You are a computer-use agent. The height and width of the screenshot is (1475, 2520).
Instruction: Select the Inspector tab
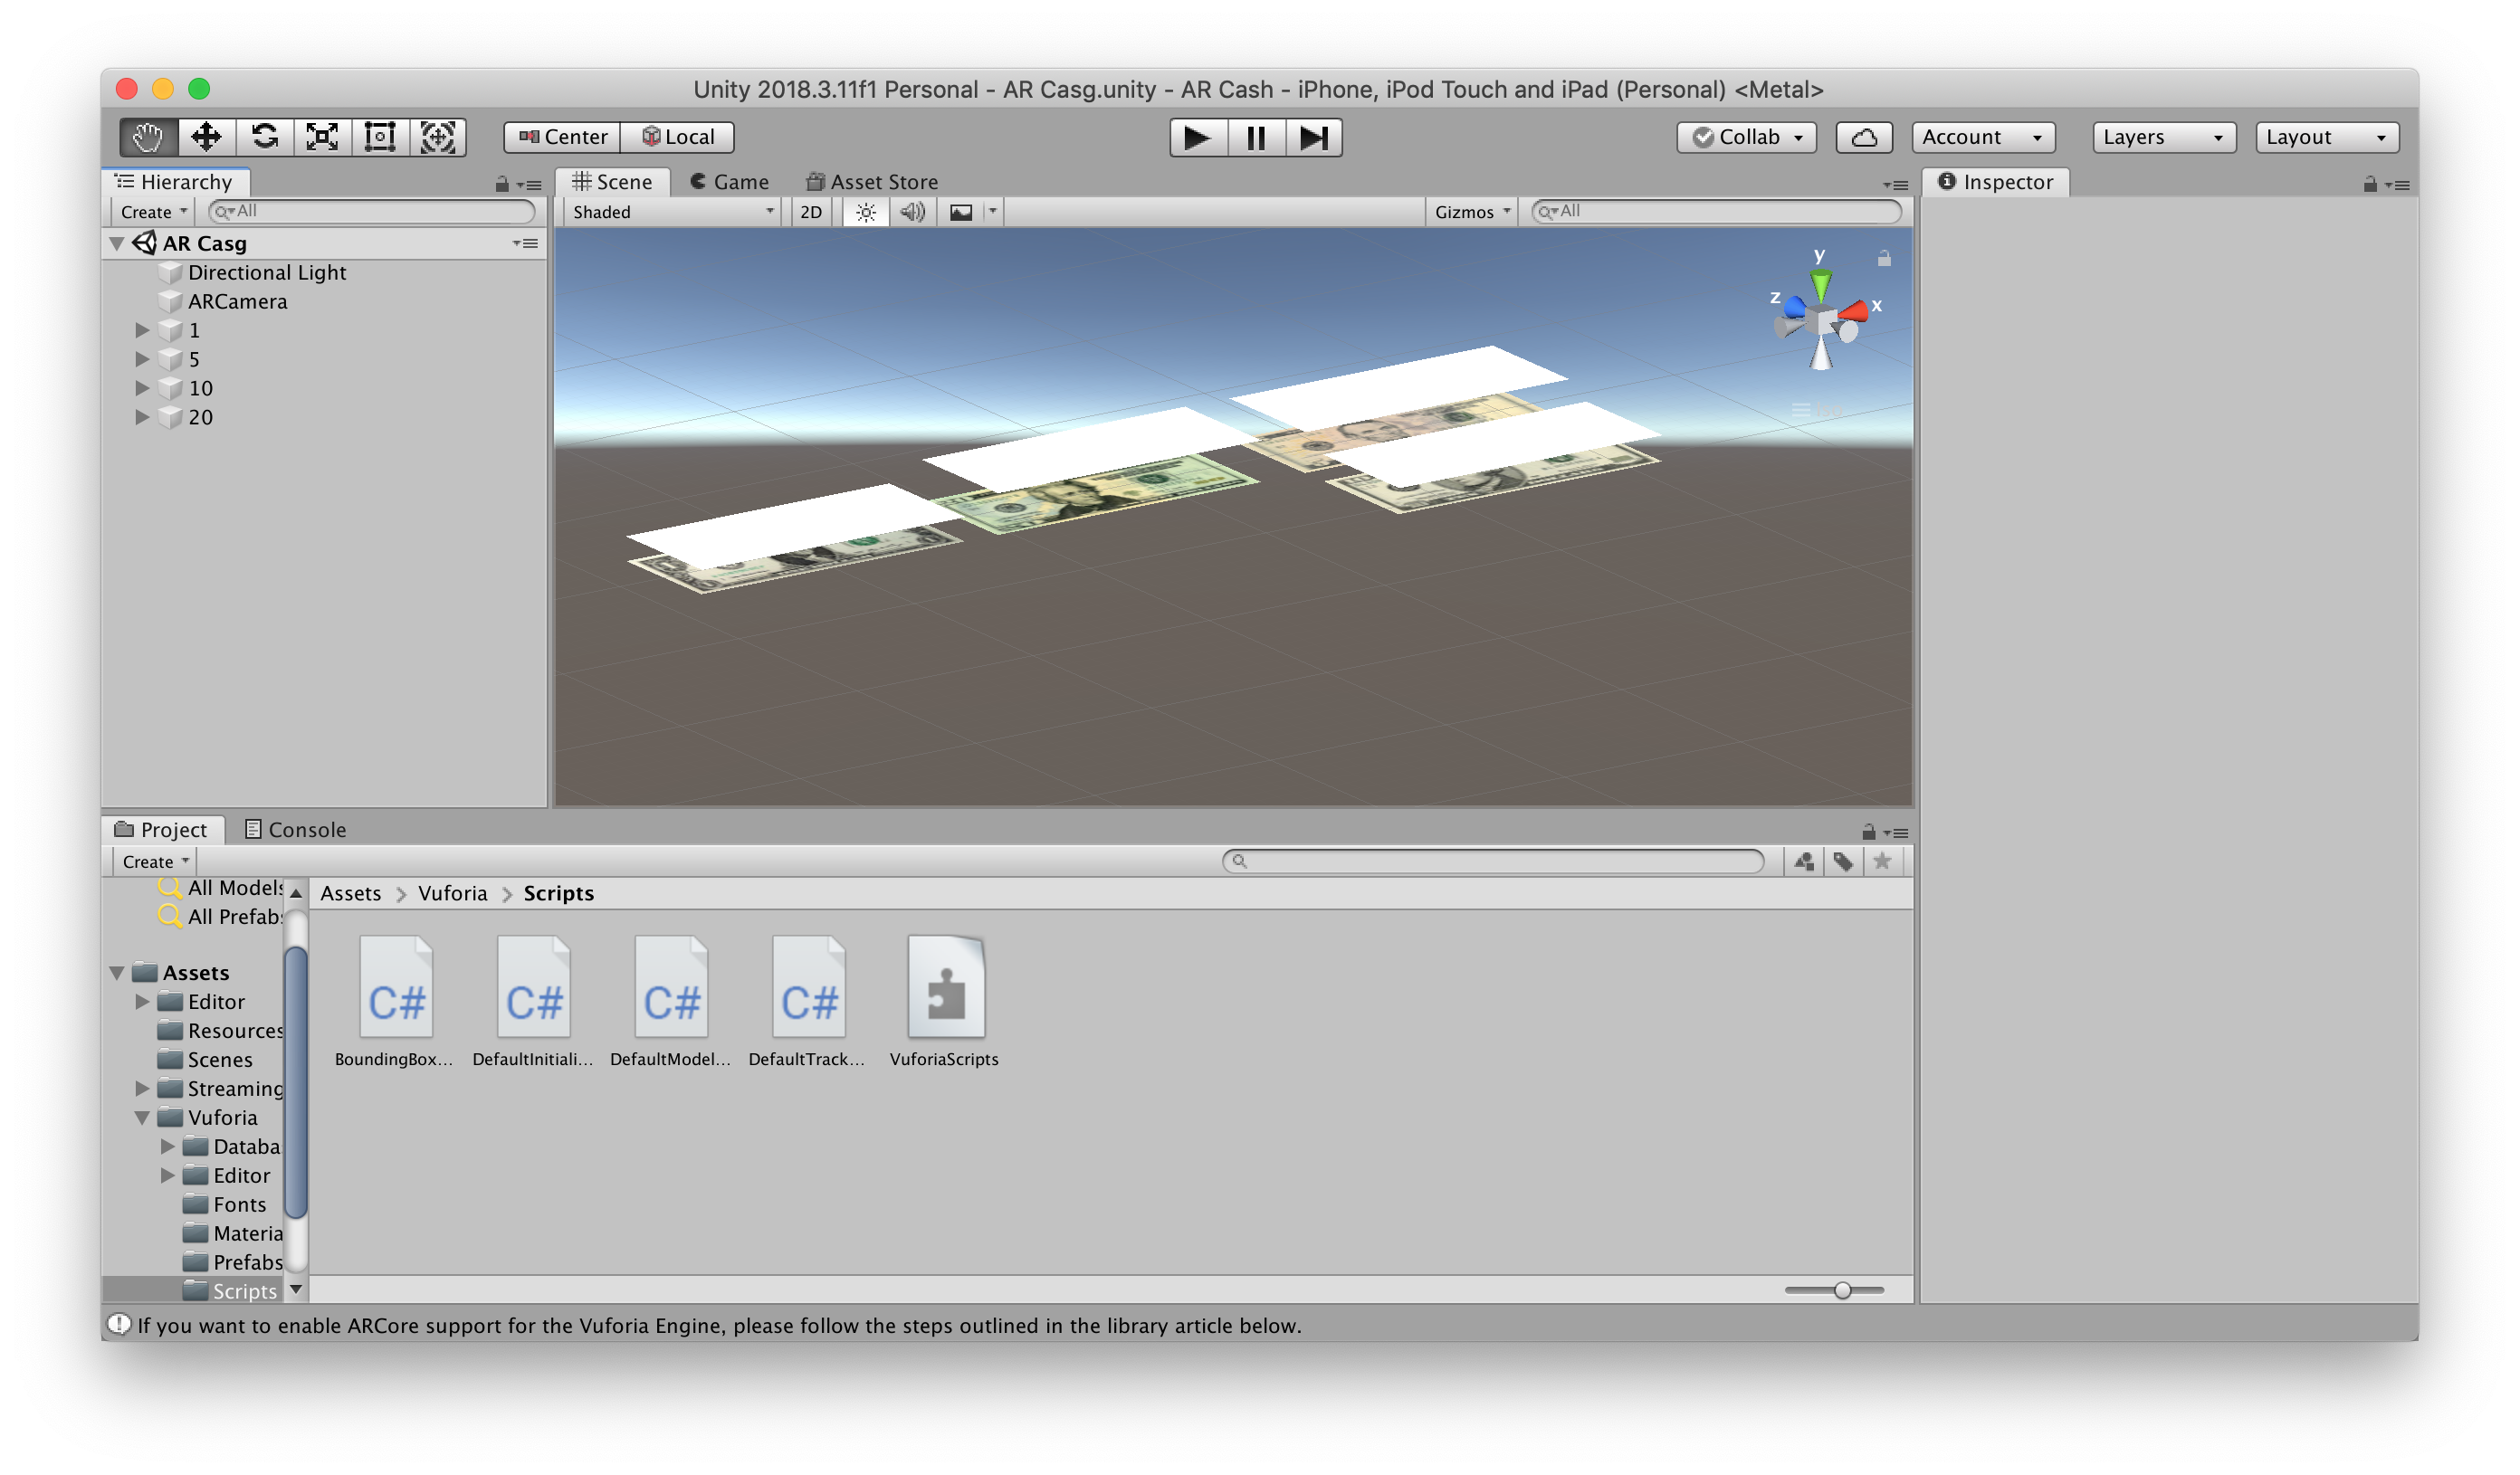1996,182
